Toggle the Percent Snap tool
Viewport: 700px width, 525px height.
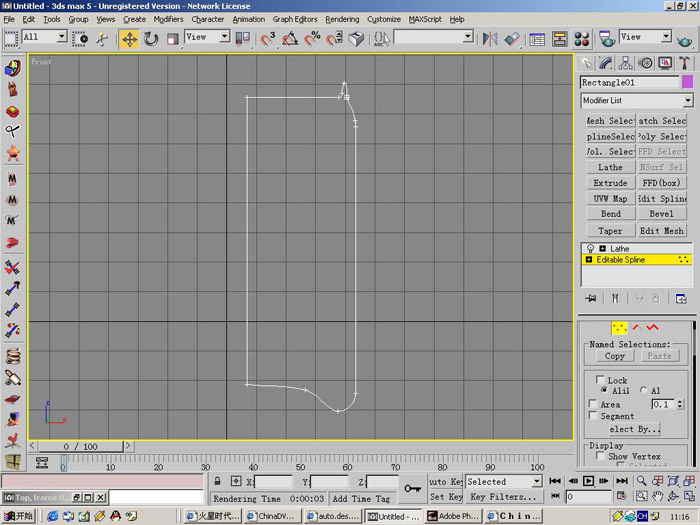312,39
